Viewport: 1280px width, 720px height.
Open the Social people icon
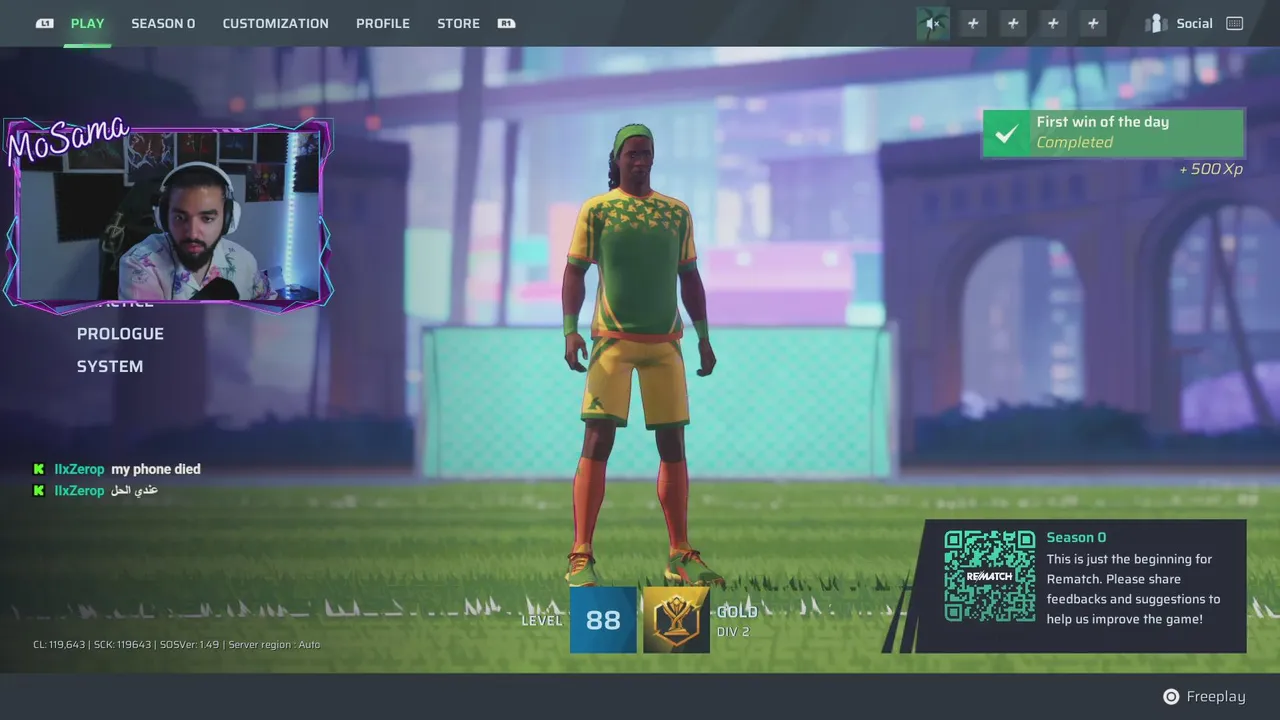(1157, 23)
